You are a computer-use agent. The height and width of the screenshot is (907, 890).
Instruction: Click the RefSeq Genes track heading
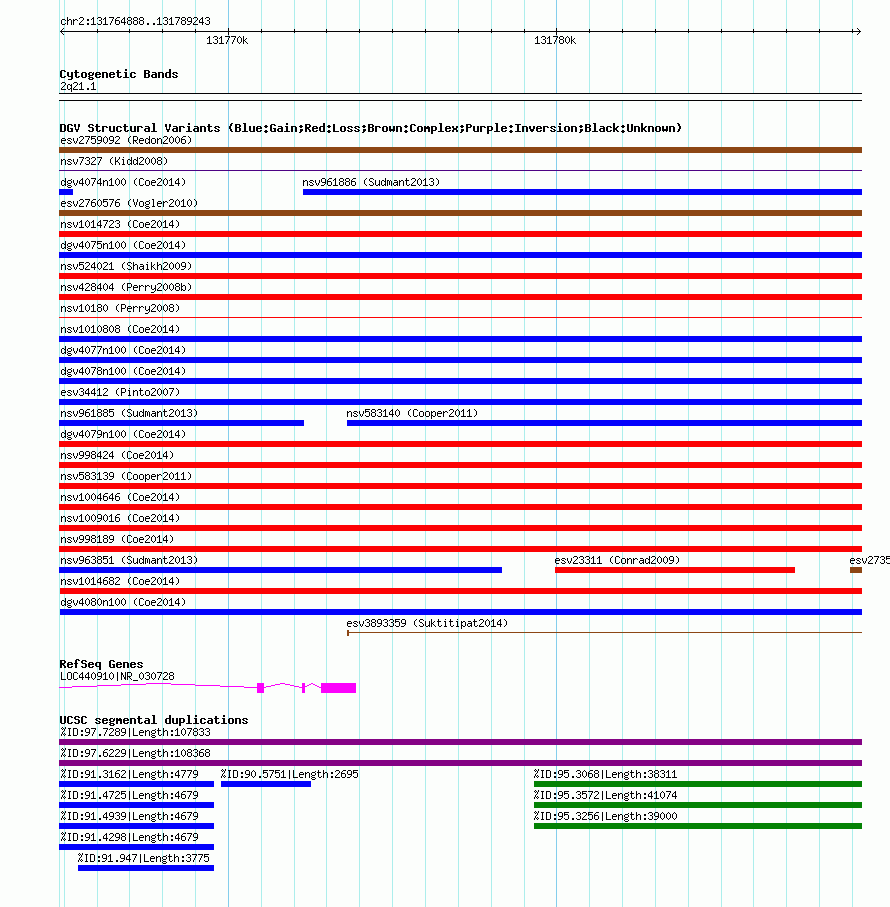pyautogui.click(x=101, y=664)
